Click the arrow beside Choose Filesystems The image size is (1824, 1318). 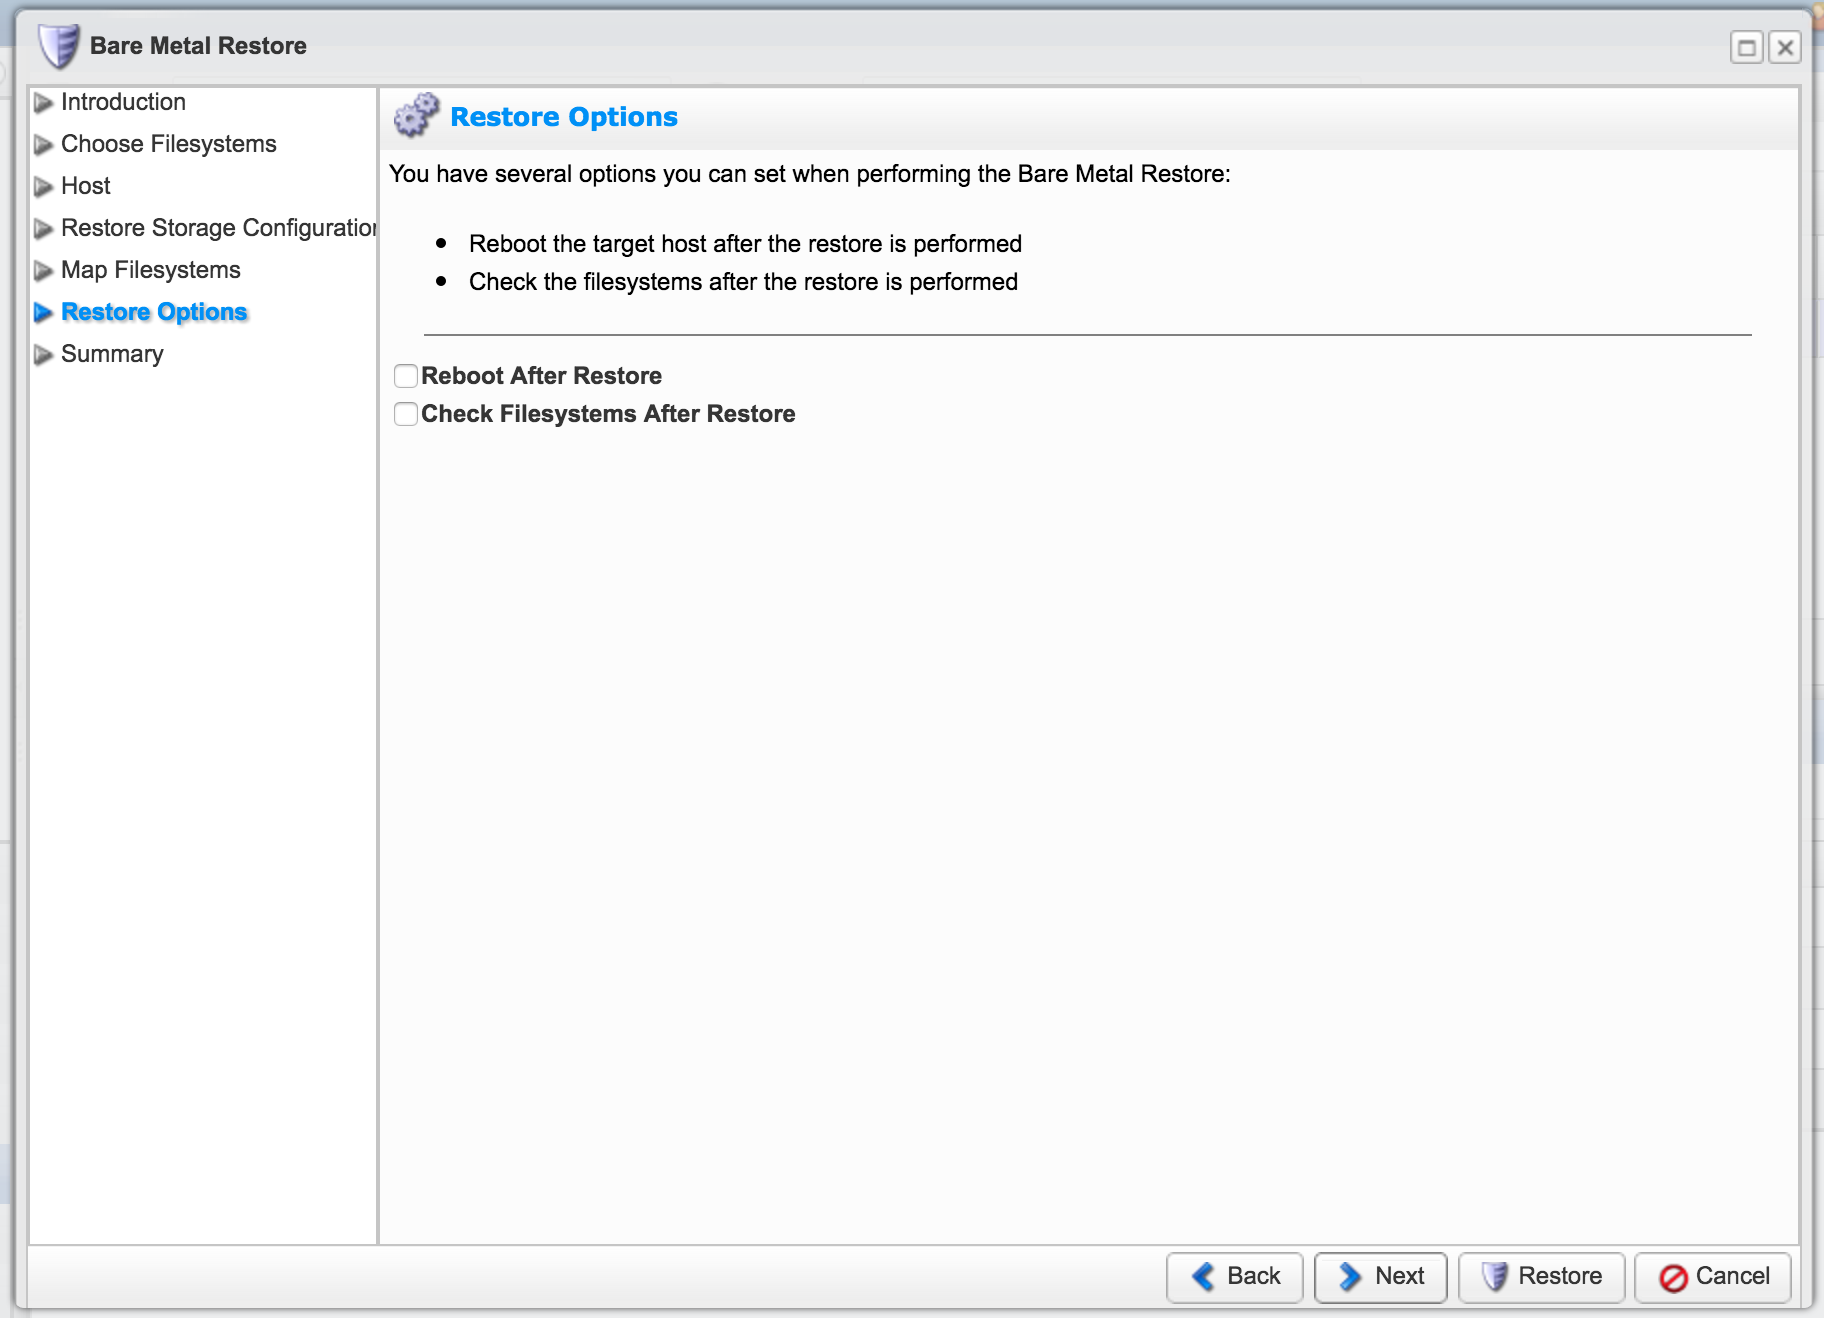click(43, 145)
